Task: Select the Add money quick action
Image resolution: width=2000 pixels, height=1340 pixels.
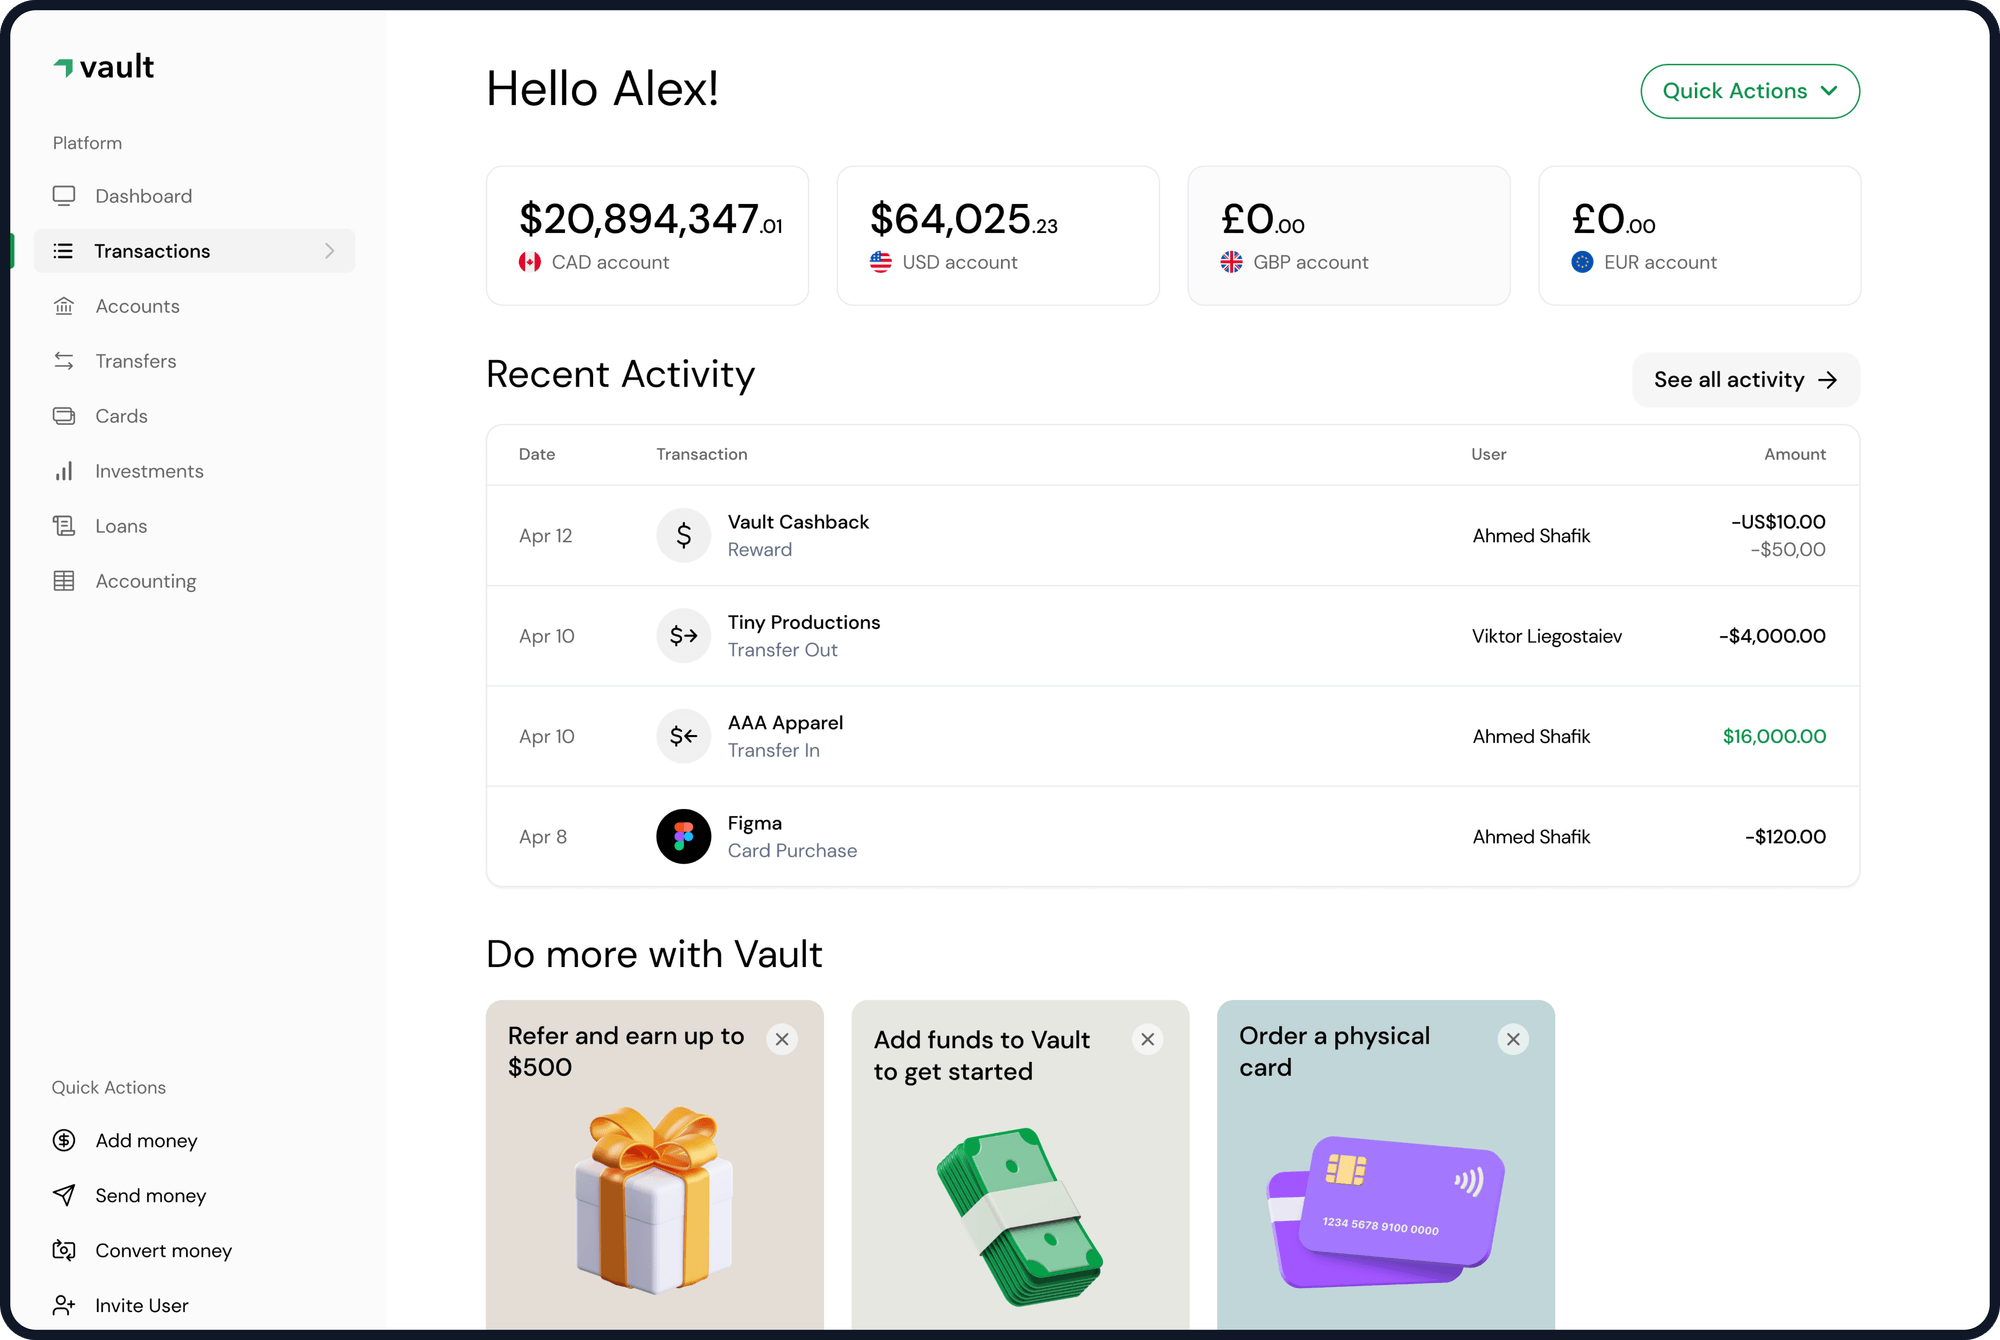Action: click(146, 1140)
